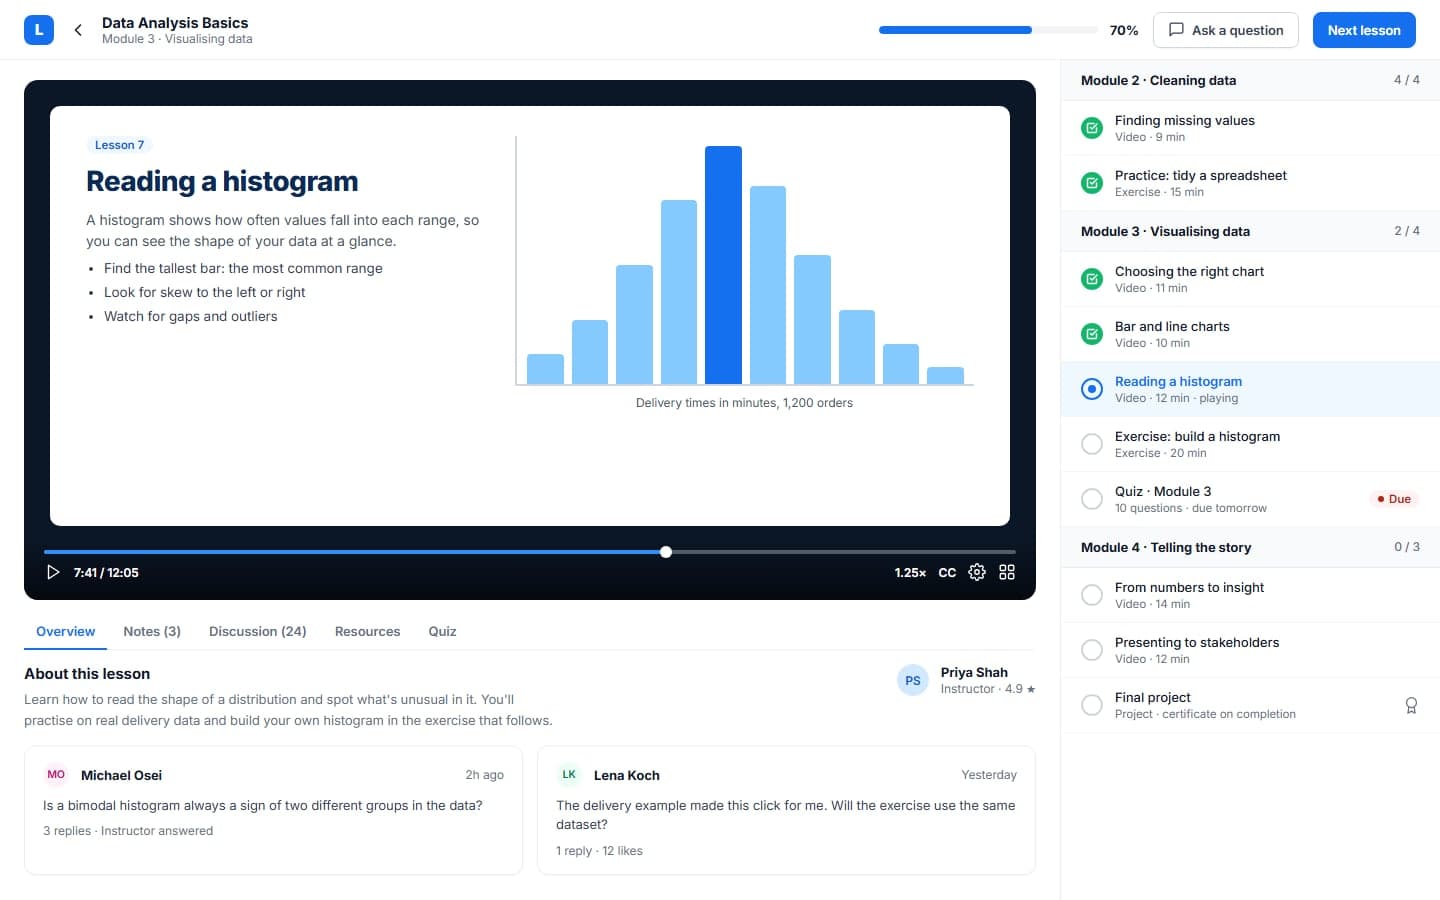Click Lena Koch's LK avatar
Image resolution: width=1440 pixels, height=900 pixels.
tap(569, 775)
